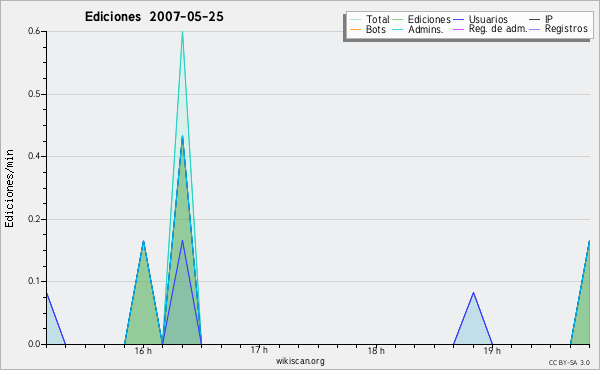Click the Admins. legend color line
This screenshot has width=600, height=370.
pos(398,29)
